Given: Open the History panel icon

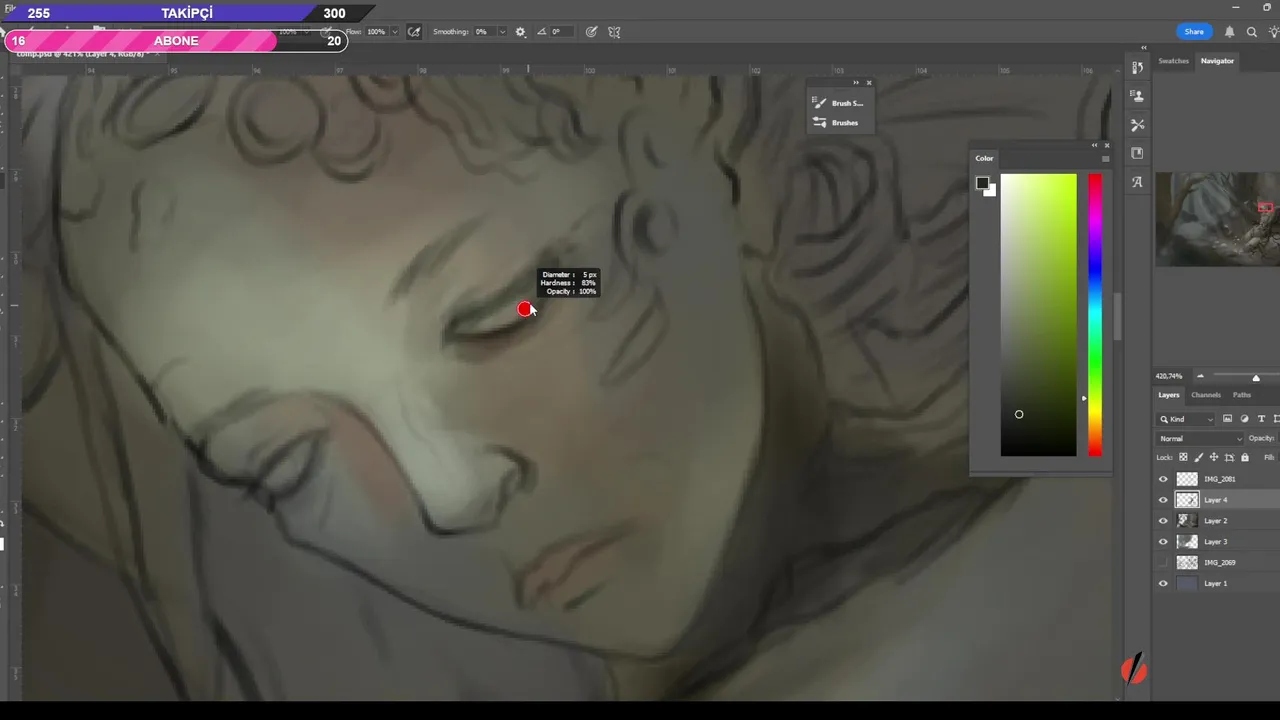Looking at the screenshot, I should [1137, 68].
